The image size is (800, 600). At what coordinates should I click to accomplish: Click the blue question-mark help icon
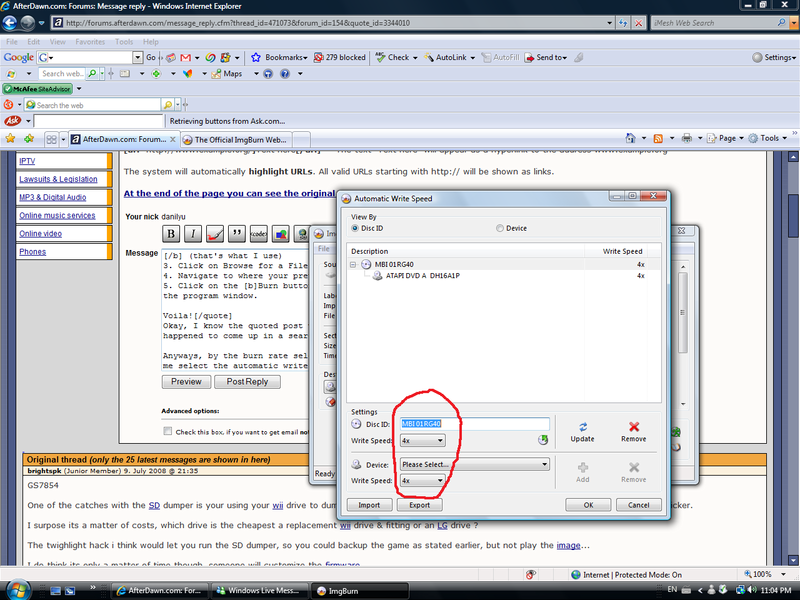point(285,73)
